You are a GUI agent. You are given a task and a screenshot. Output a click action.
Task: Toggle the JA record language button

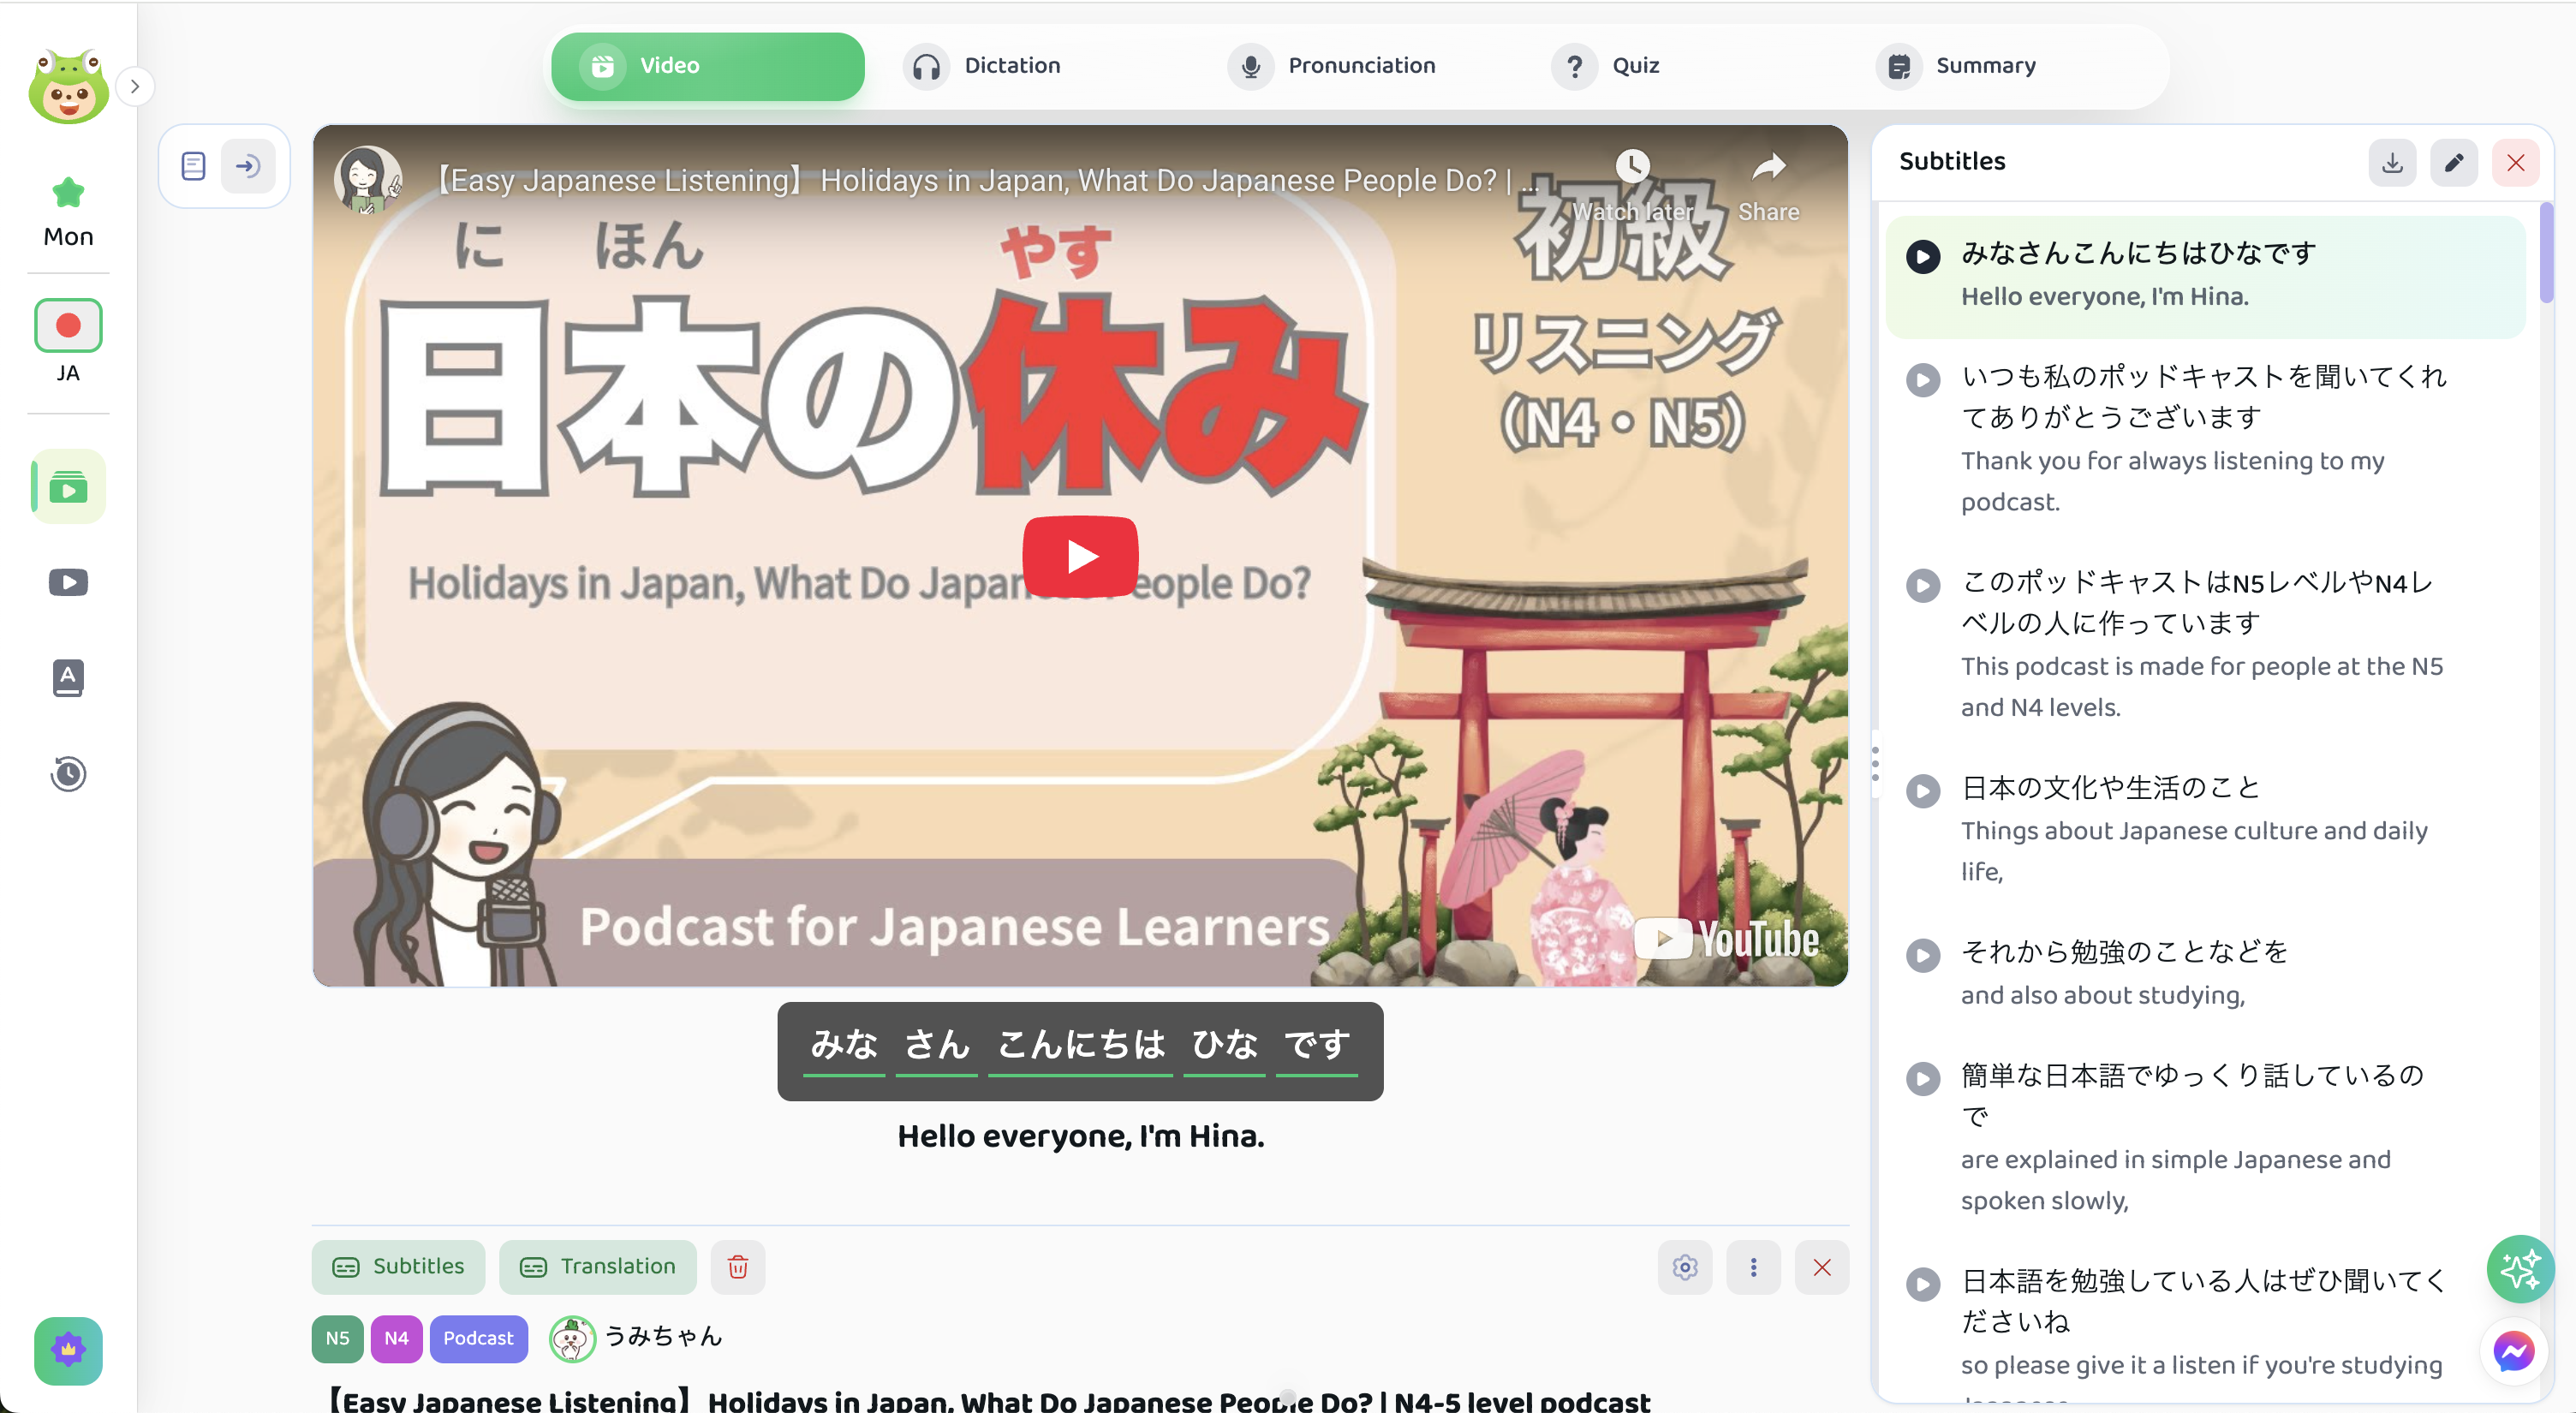point(68,326)
